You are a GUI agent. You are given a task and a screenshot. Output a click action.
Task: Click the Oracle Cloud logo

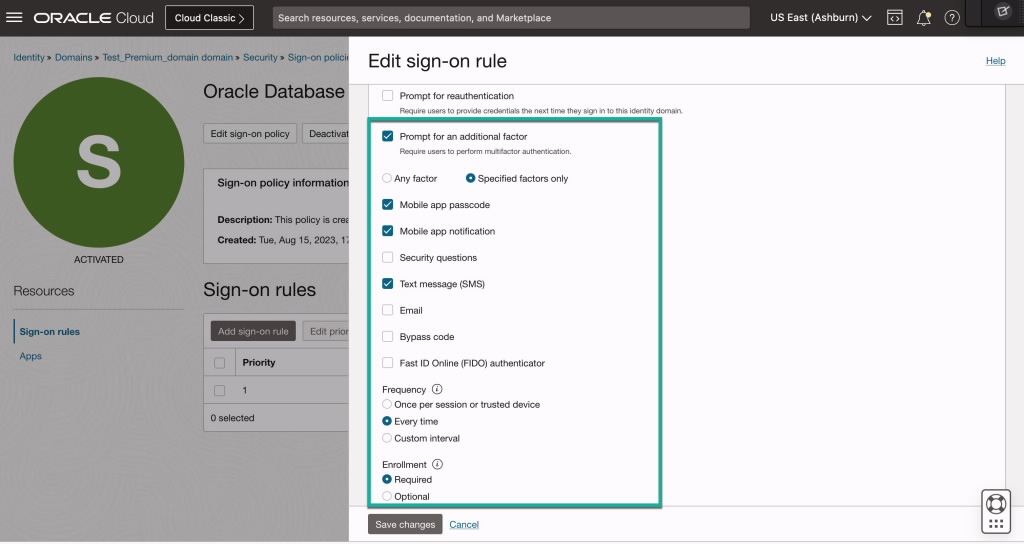94,18
